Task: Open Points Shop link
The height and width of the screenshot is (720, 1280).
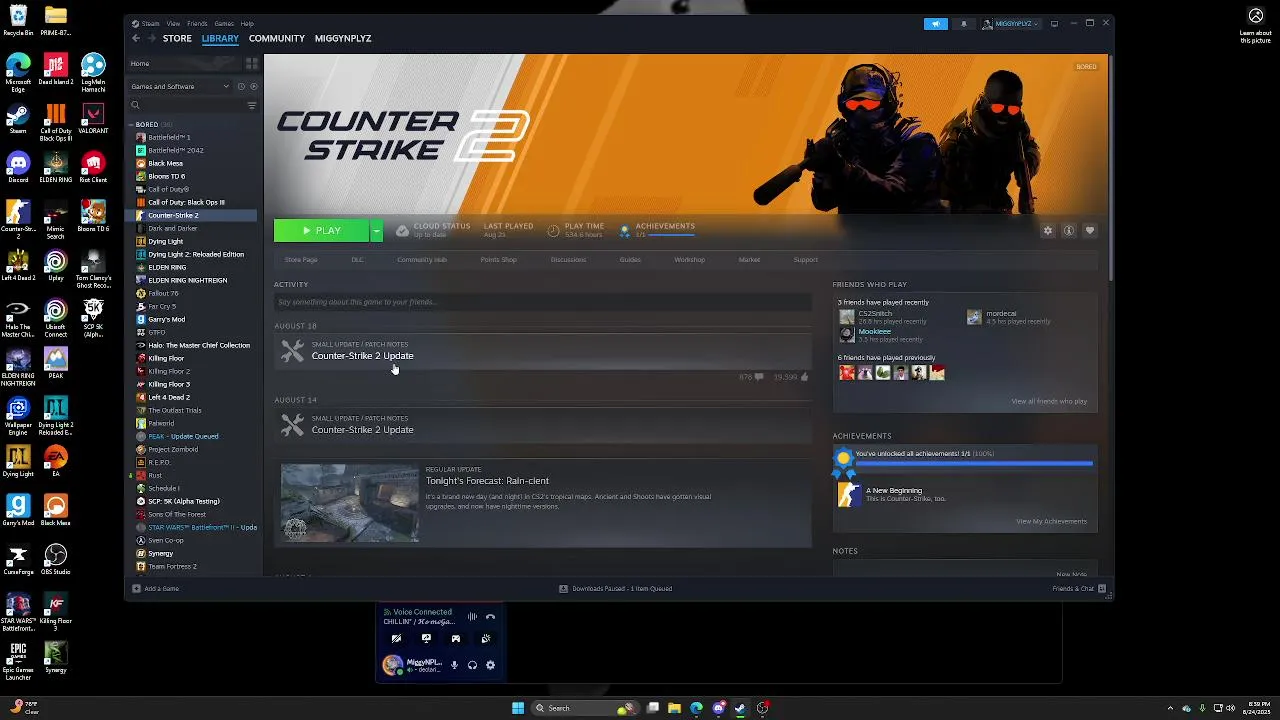Action: coord(498,260)
